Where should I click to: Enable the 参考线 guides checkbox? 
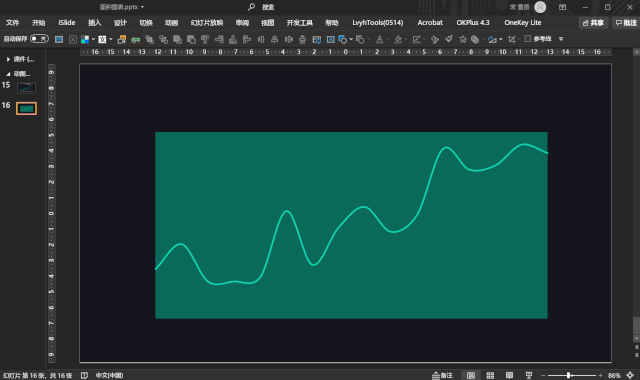[528, 39]
